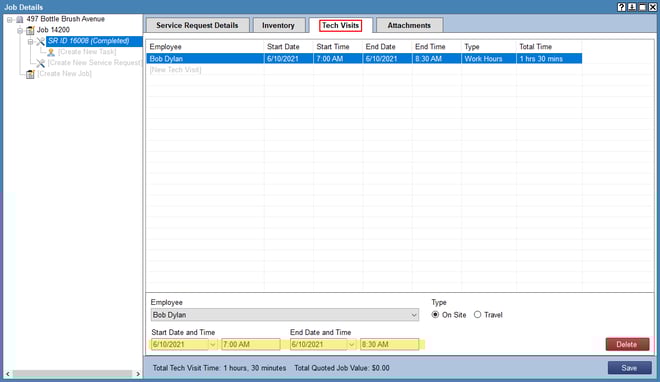Click the Create New Service Request tools icon
Viewport: 660px width, 382px height.
[x=40, y=63]
